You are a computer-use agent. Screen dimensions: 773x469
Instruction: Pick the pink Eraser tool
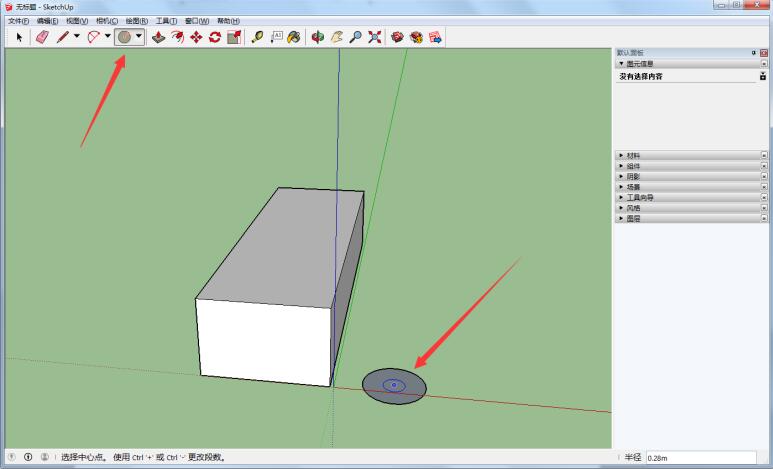(42, 37)
